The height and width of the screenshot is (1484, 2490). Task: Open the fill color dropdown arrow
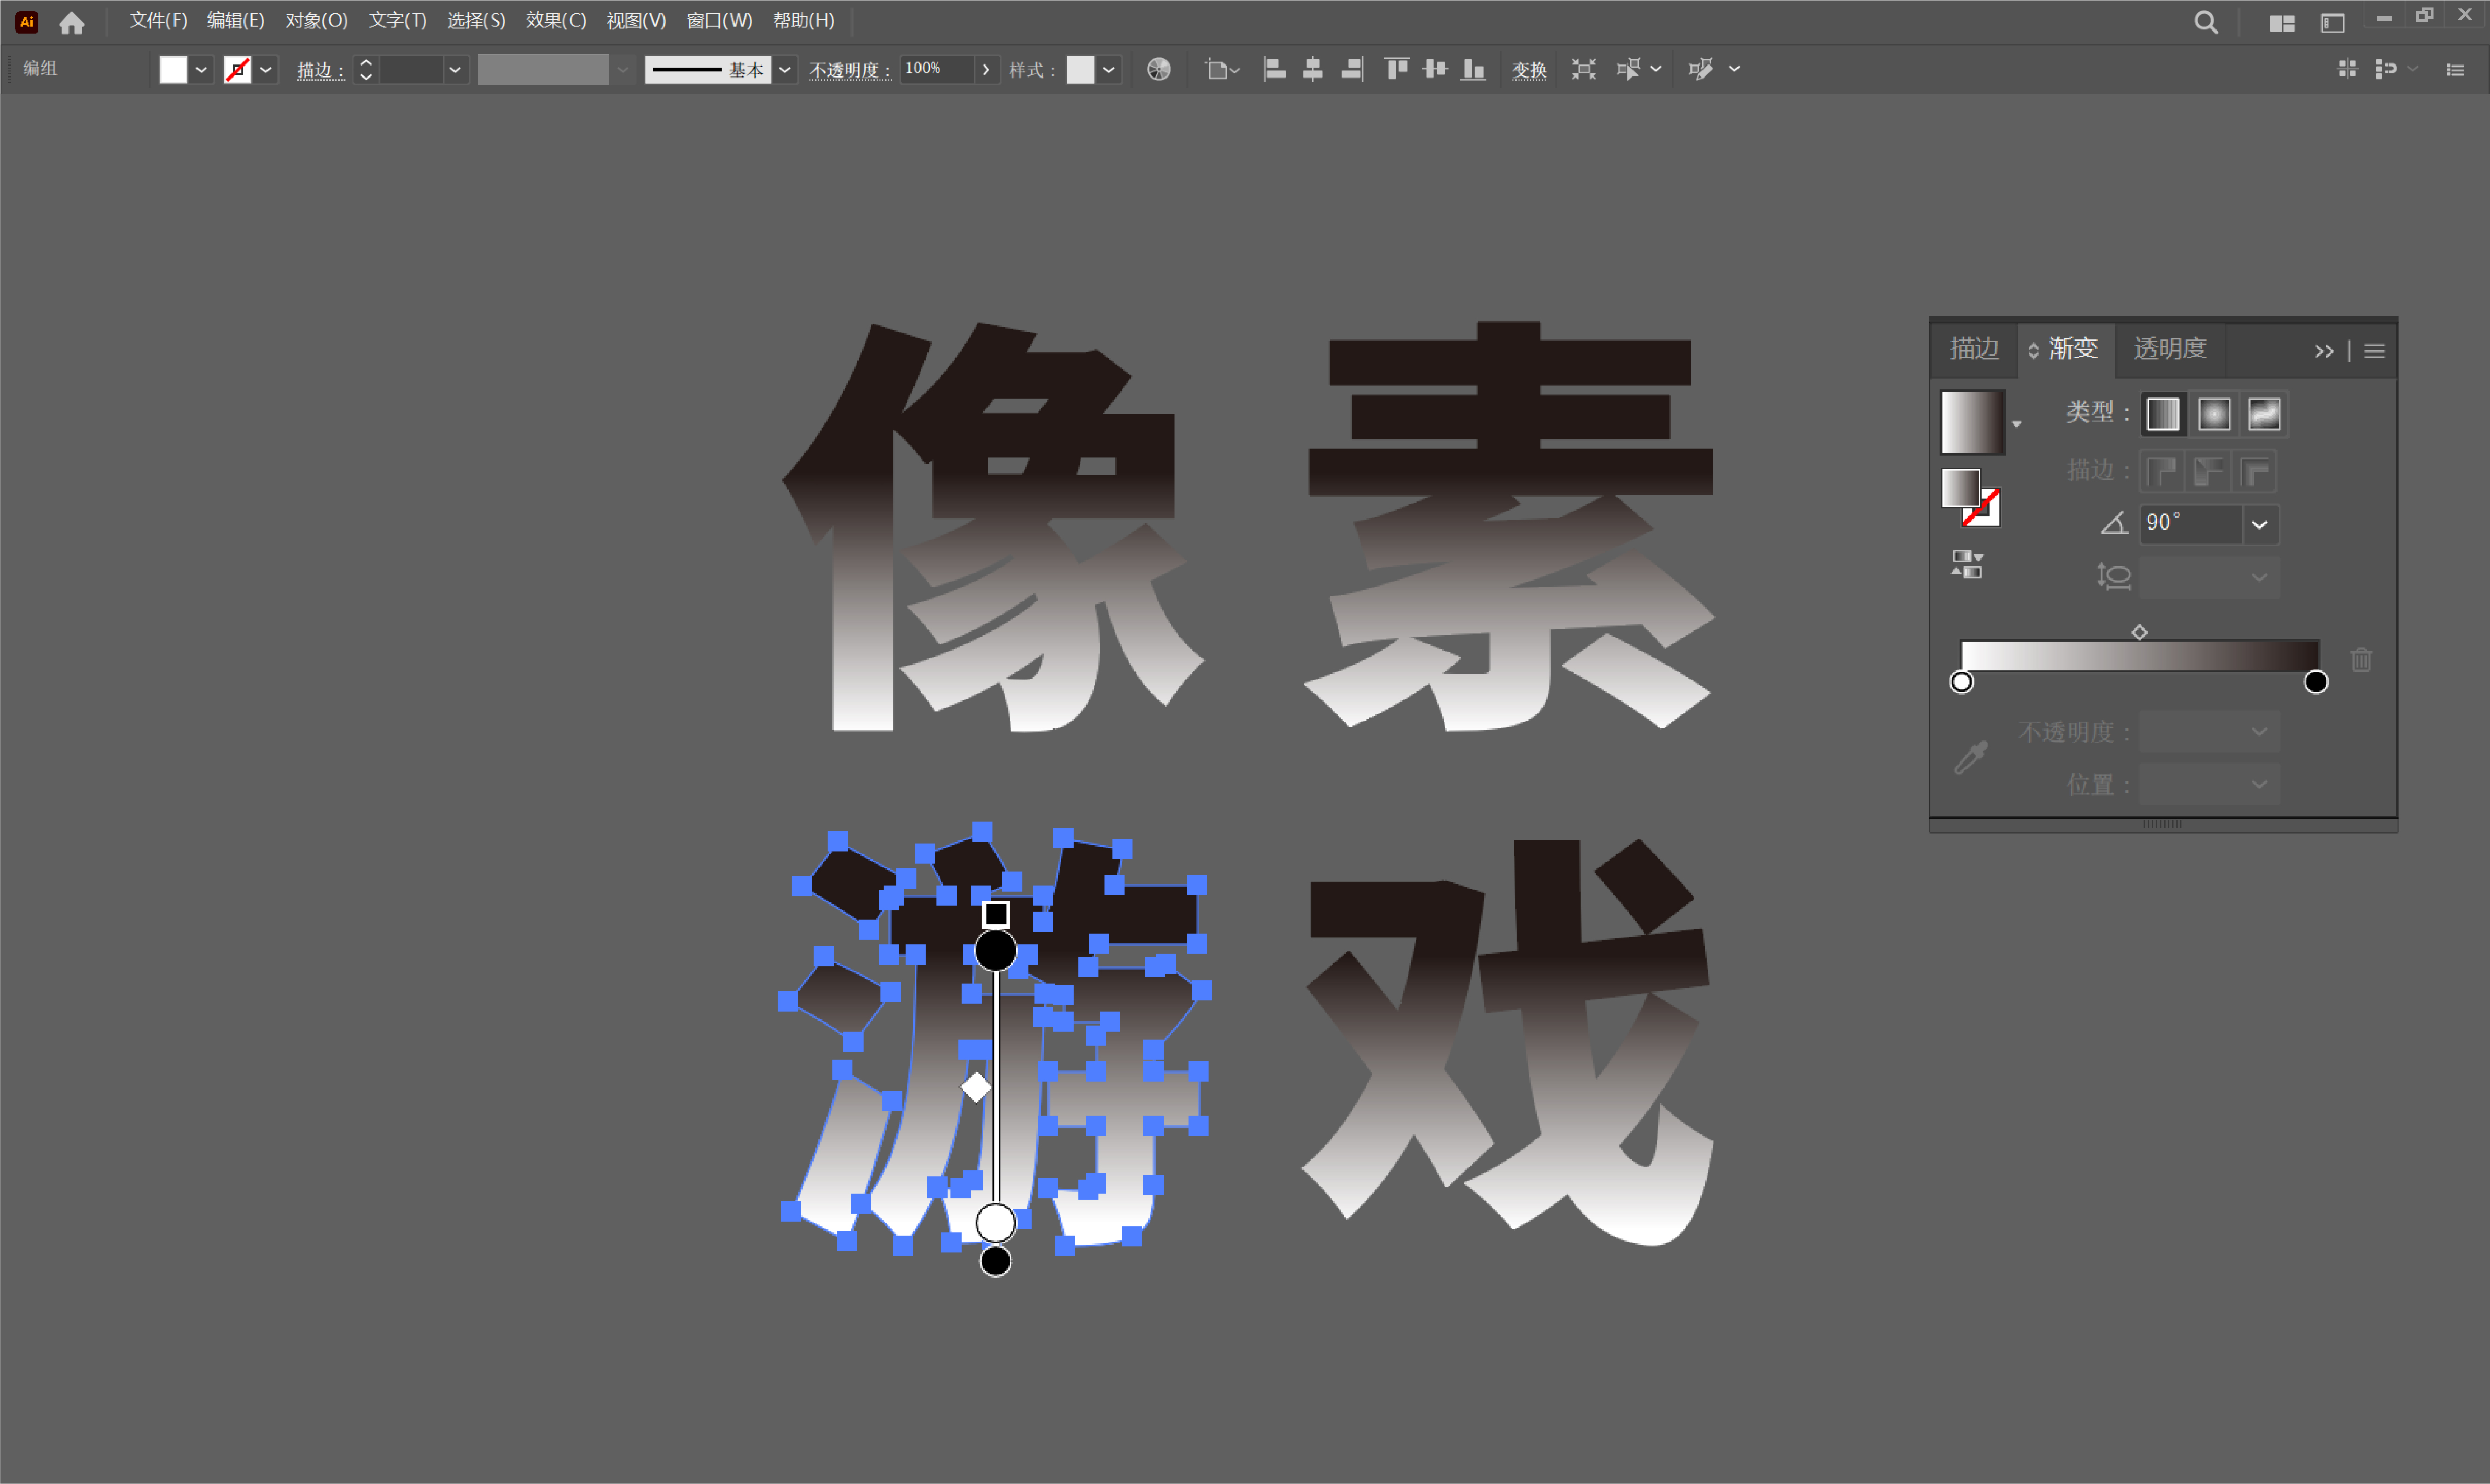pos(201,70)
